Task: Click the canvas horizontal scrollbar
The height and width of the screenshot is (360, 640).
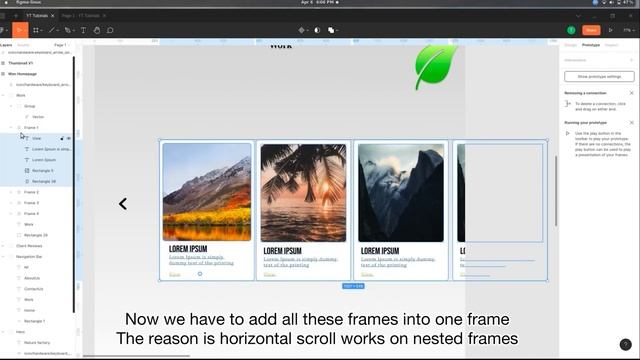Action: (136, 356)
